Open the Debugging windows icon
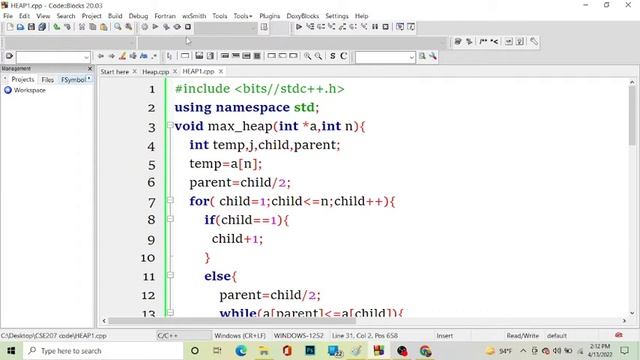 (x=400, y=27)
